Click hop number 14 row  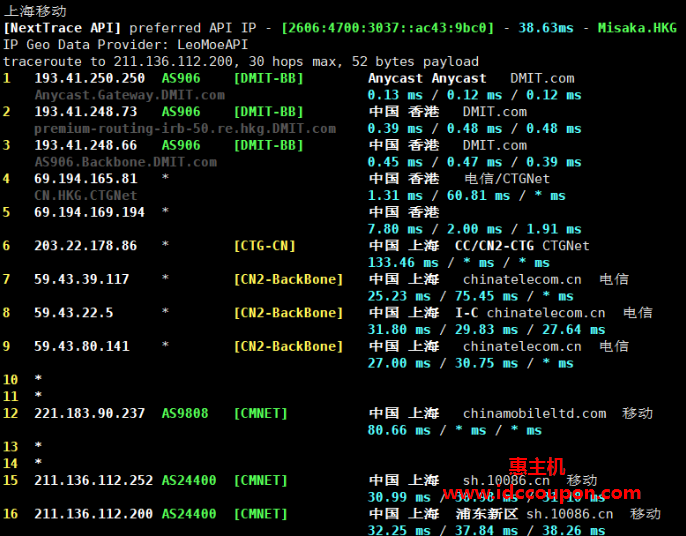click(x=22, y=463)
